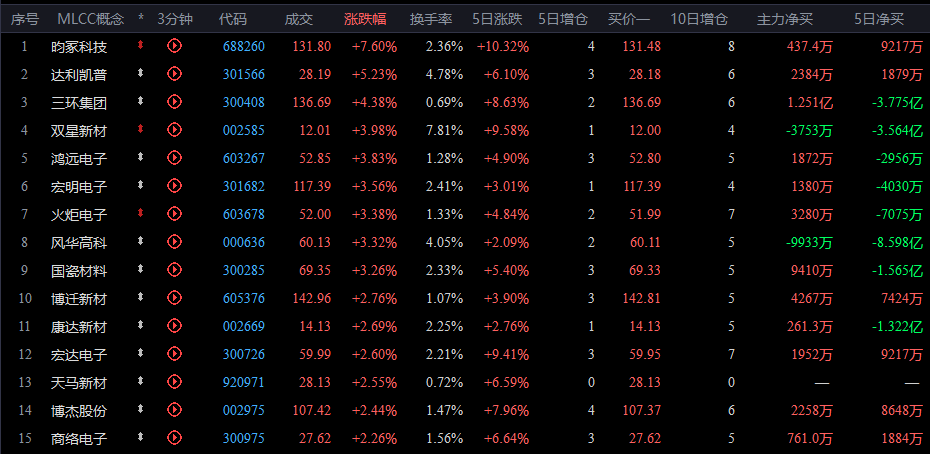
Task: Click the white marker icon beside 商络电子
Action: 141,437
